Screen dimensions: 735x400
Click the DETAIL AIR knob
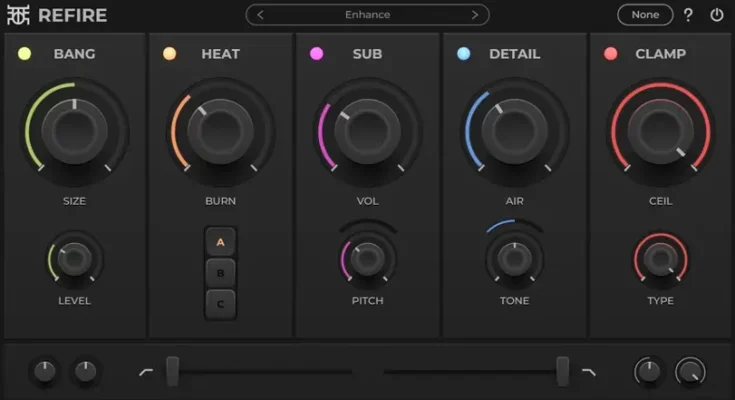click(x=515, y=131)
